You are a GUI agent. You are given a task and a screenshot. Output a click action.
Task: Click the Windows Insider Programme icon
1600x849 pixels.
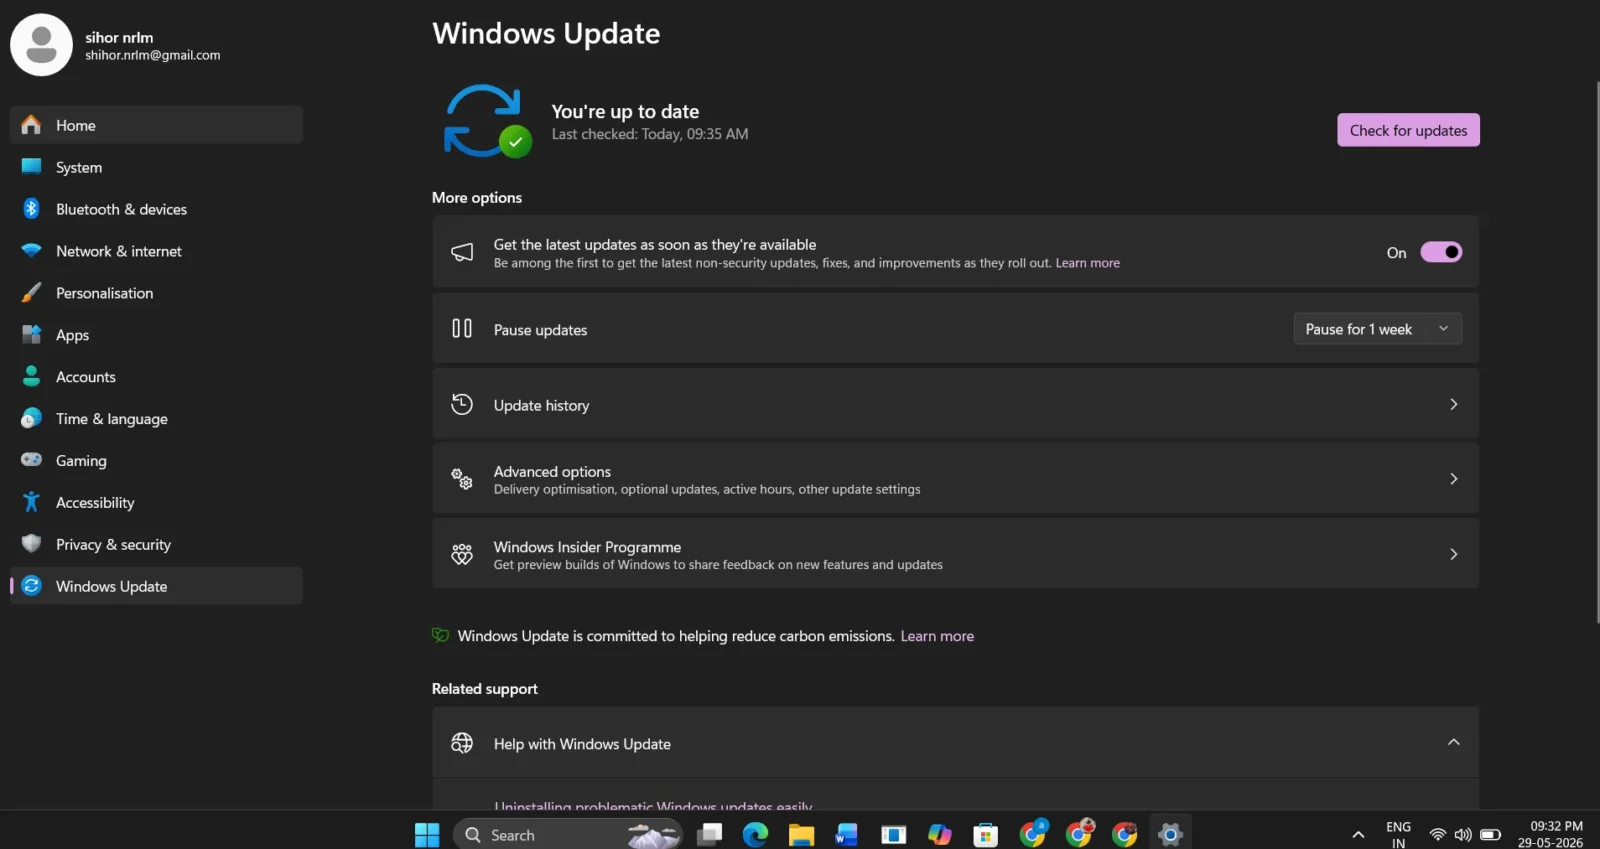(x=462, y=554)
